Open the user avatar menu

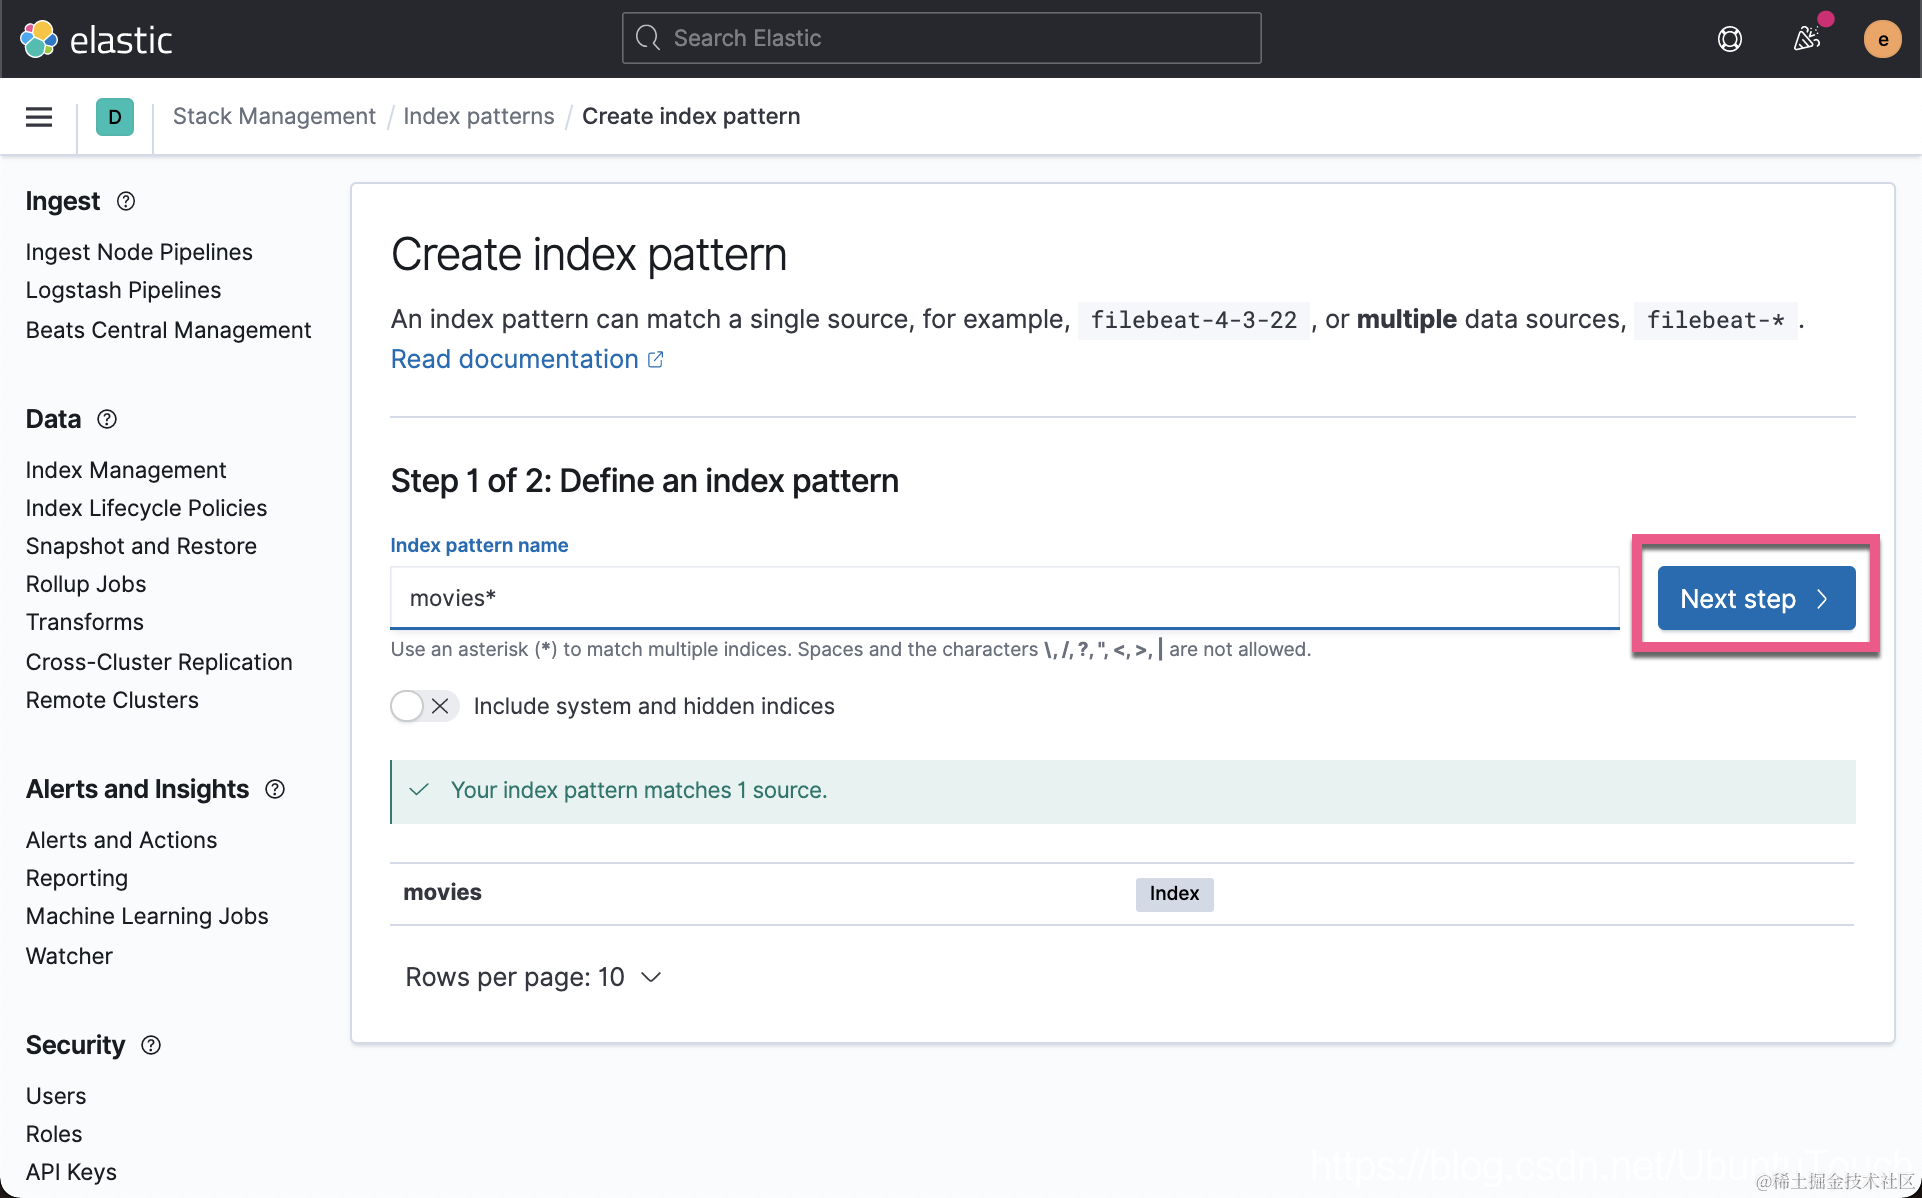(1882, 39)
